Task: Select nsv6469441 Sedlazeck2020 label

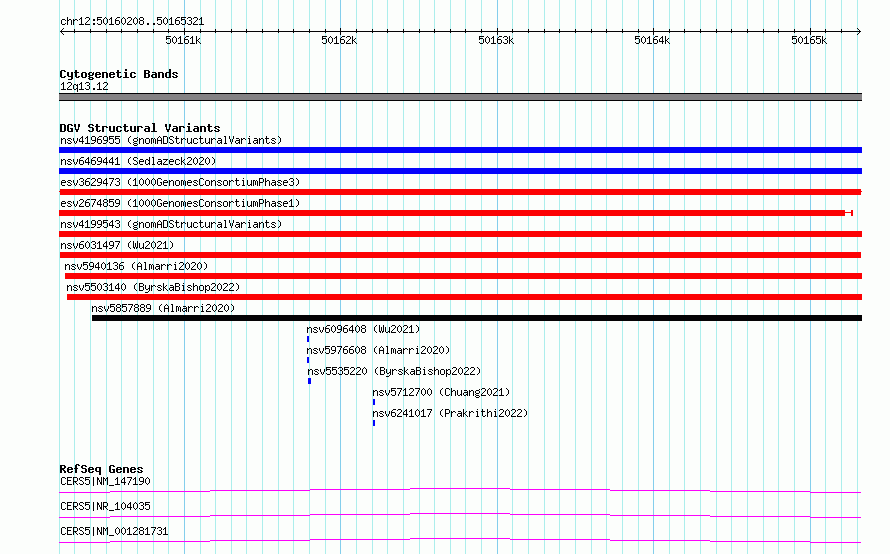Action: [x=138, y=161]
